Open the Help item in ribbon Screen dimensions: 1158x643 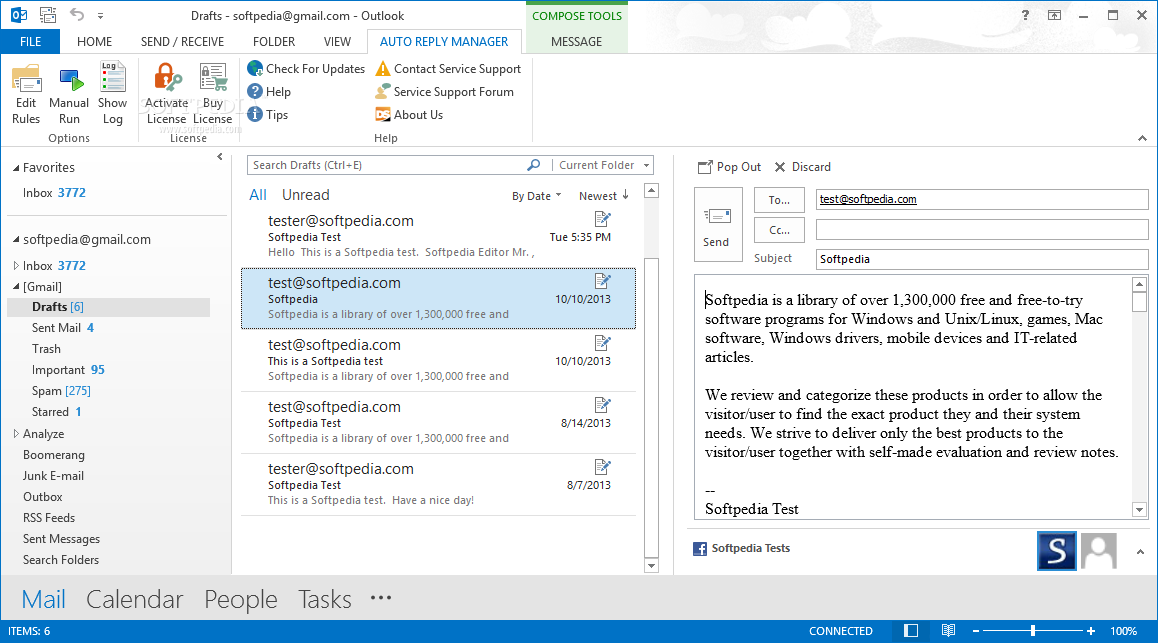coord(269,92)
